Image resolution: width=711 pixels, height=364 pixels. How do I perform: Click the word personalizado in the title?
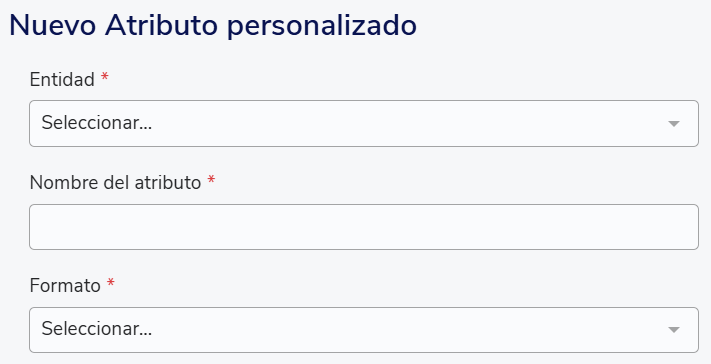coord(321,27)
